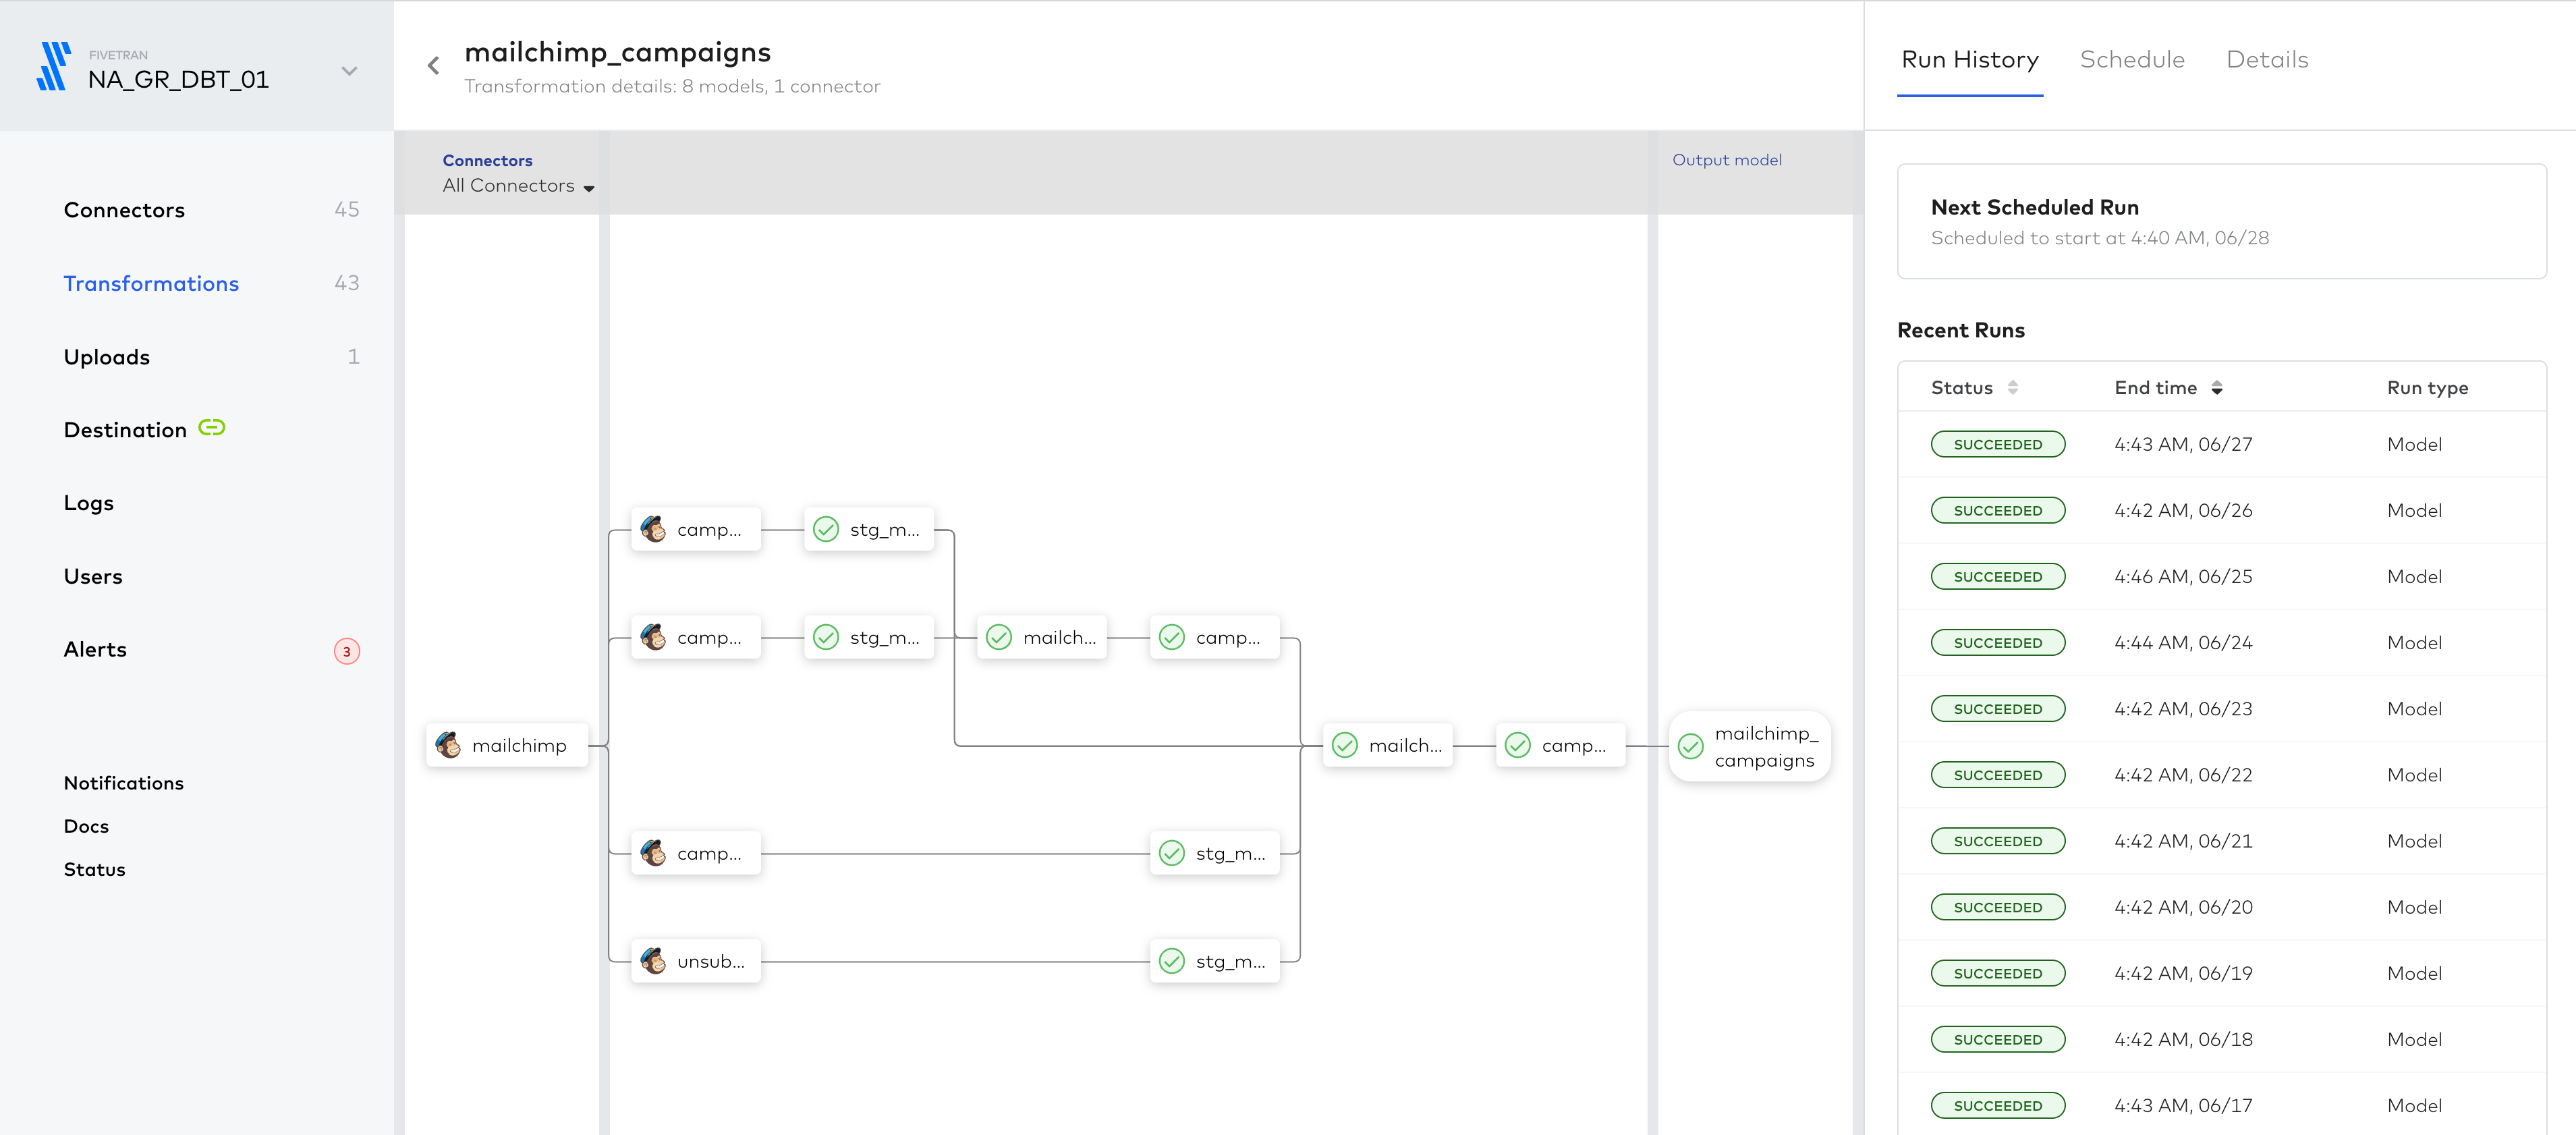This screenshot has height=1135, width=2576.
Task: Click the Connectors count 45
Action: [346, 210]
